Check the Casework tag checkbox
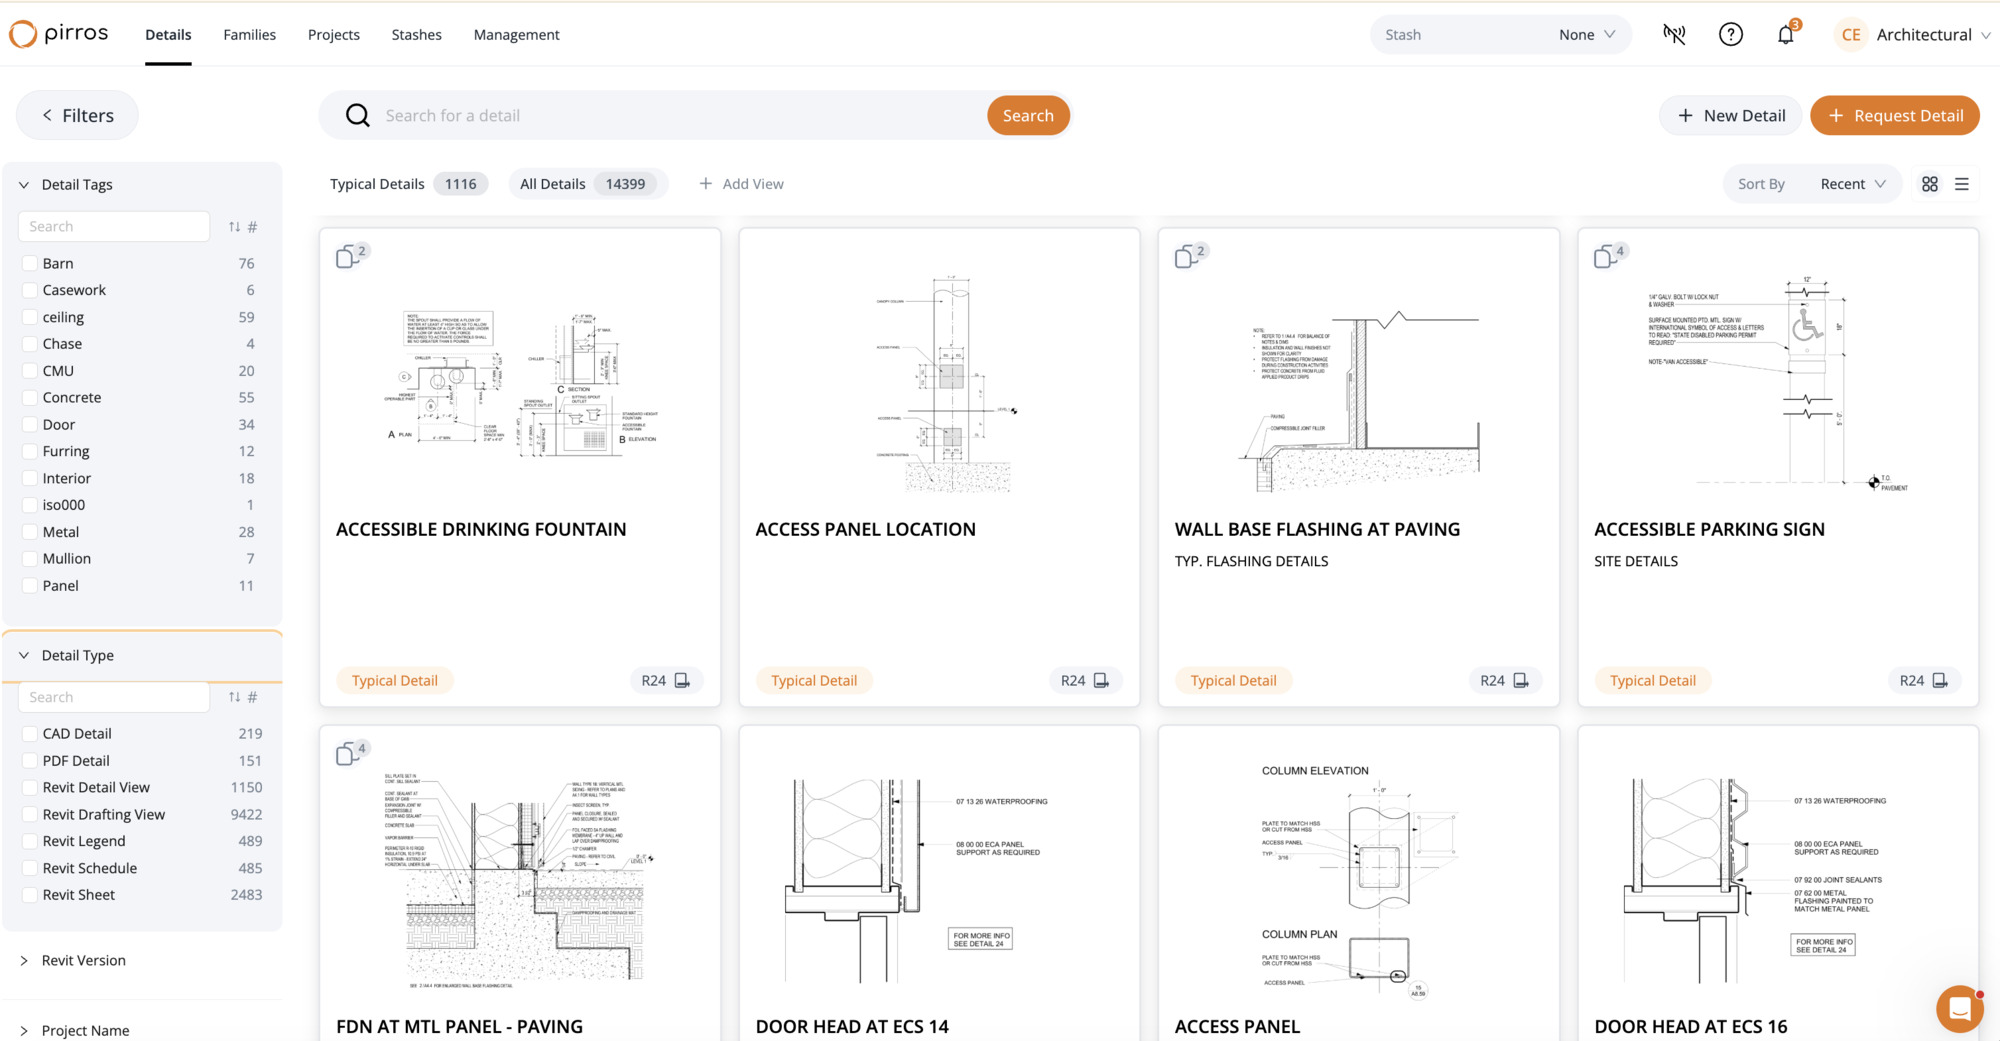2000x1041 pixels. pos(29,290)
